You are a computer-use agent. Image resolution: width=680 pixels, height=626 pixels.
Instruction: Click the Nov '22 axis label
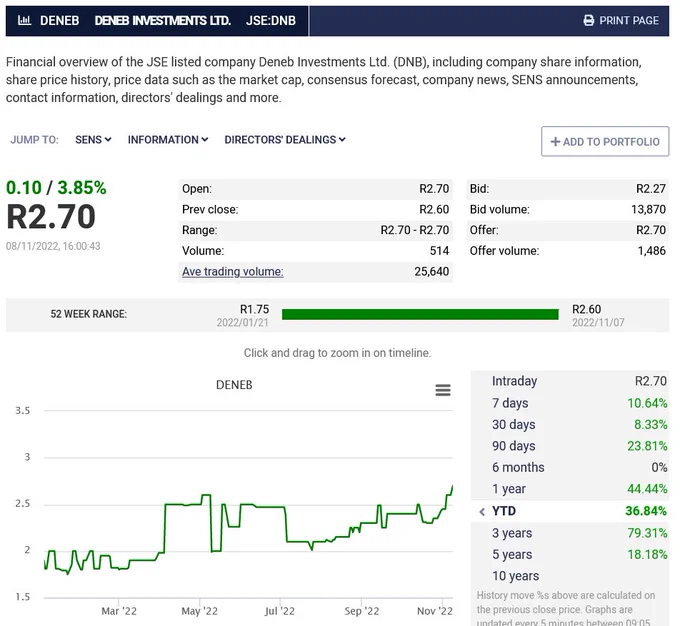click(435, 611)
